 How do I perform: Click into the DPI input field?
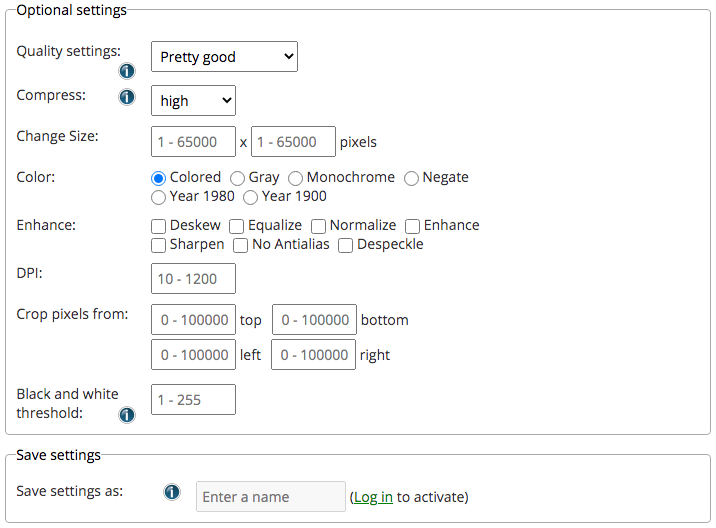tap(193, 279)
